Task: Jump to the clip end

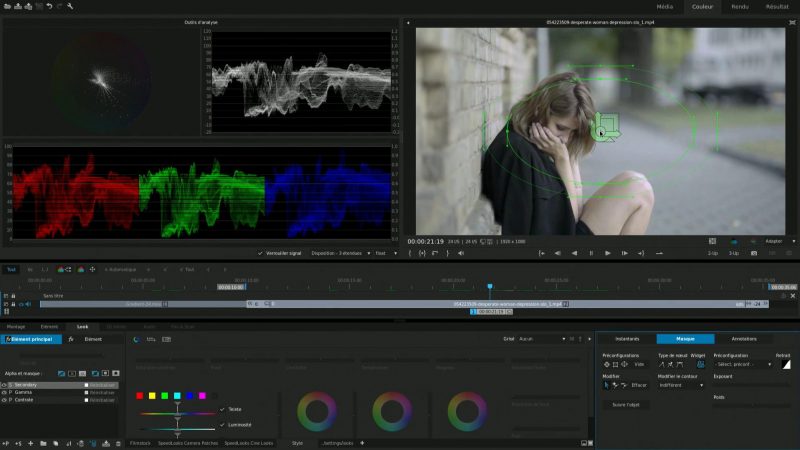Action: coord(641,253)
